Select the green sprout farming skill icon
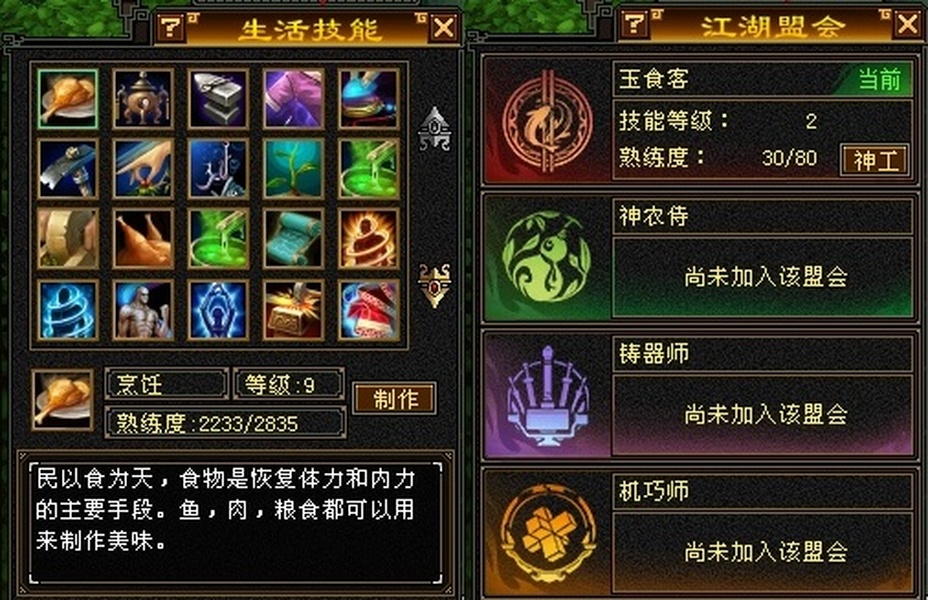The height and width of the screenshot is (600, 928). coord(294,169)
